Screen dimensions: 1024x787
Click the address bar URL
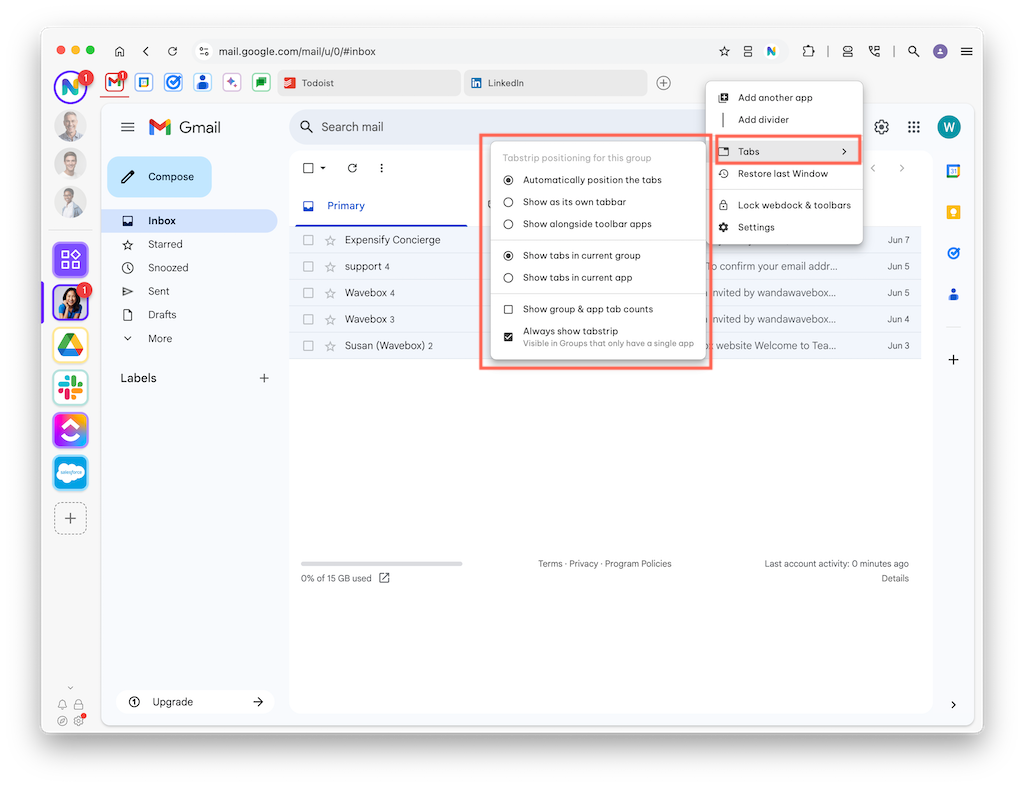point(296,51)
